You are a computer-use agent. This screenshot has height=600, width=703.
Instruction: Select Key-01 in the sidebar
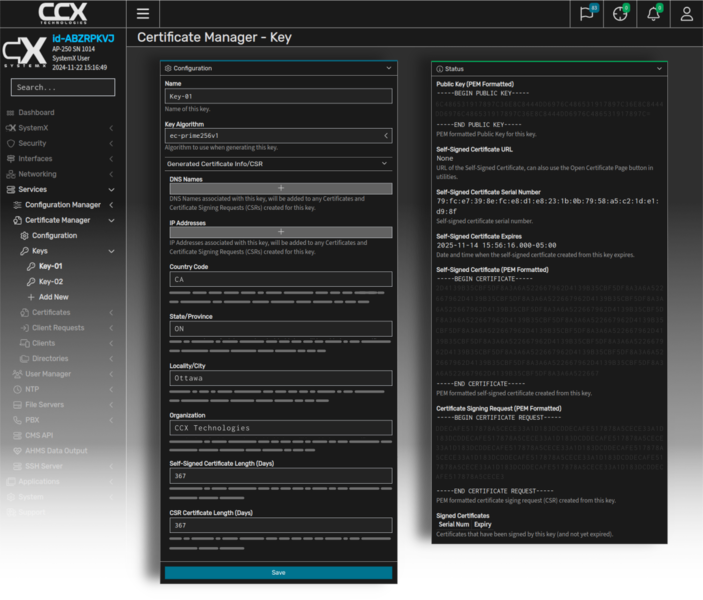click(x=50, y=266)
